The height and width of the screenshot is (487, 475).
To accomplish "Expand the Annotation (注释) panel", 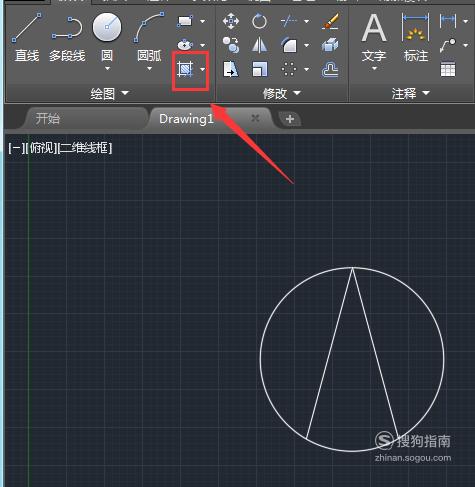I will 411,93.
